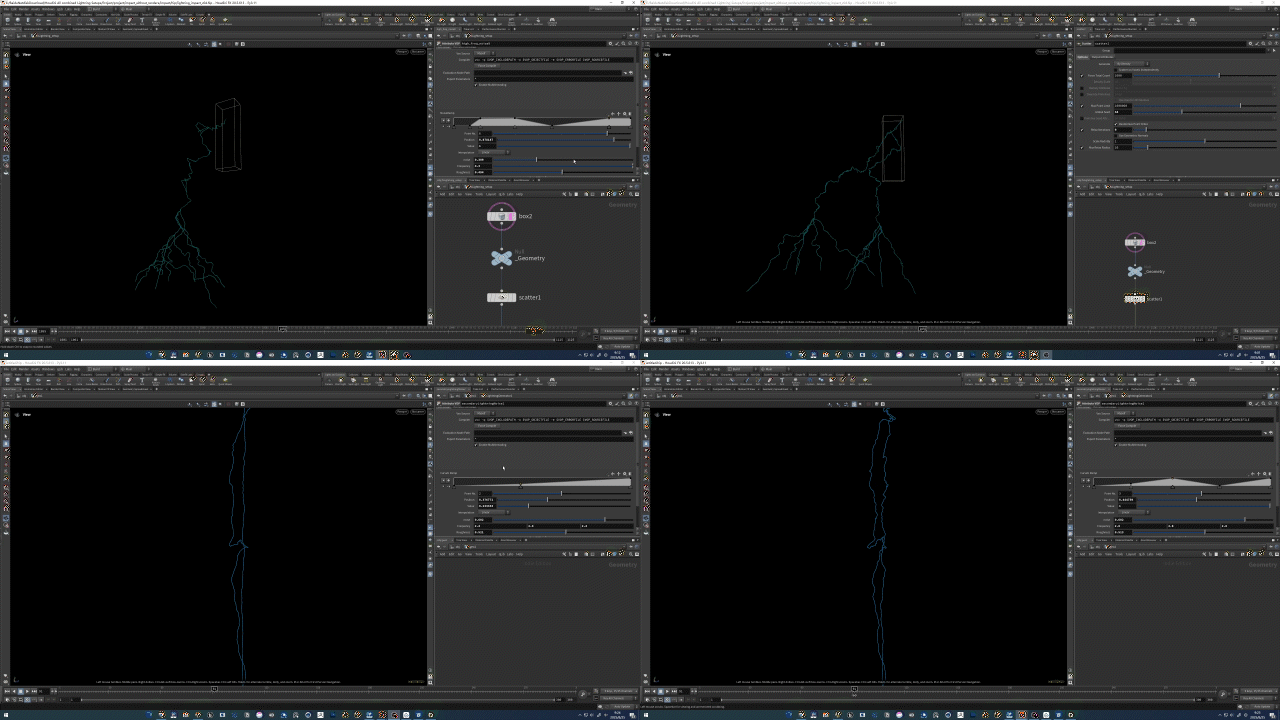Toggle Use Geometry Normals in top-right window
This screenshot has height=720, width=1280.
point(1116,136)
